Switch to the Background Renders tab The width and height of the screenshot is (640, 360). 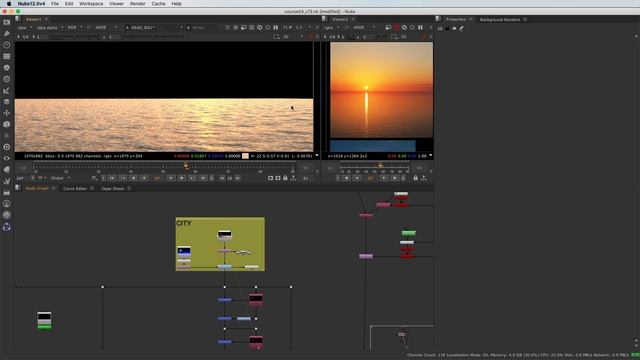[500, 20]
